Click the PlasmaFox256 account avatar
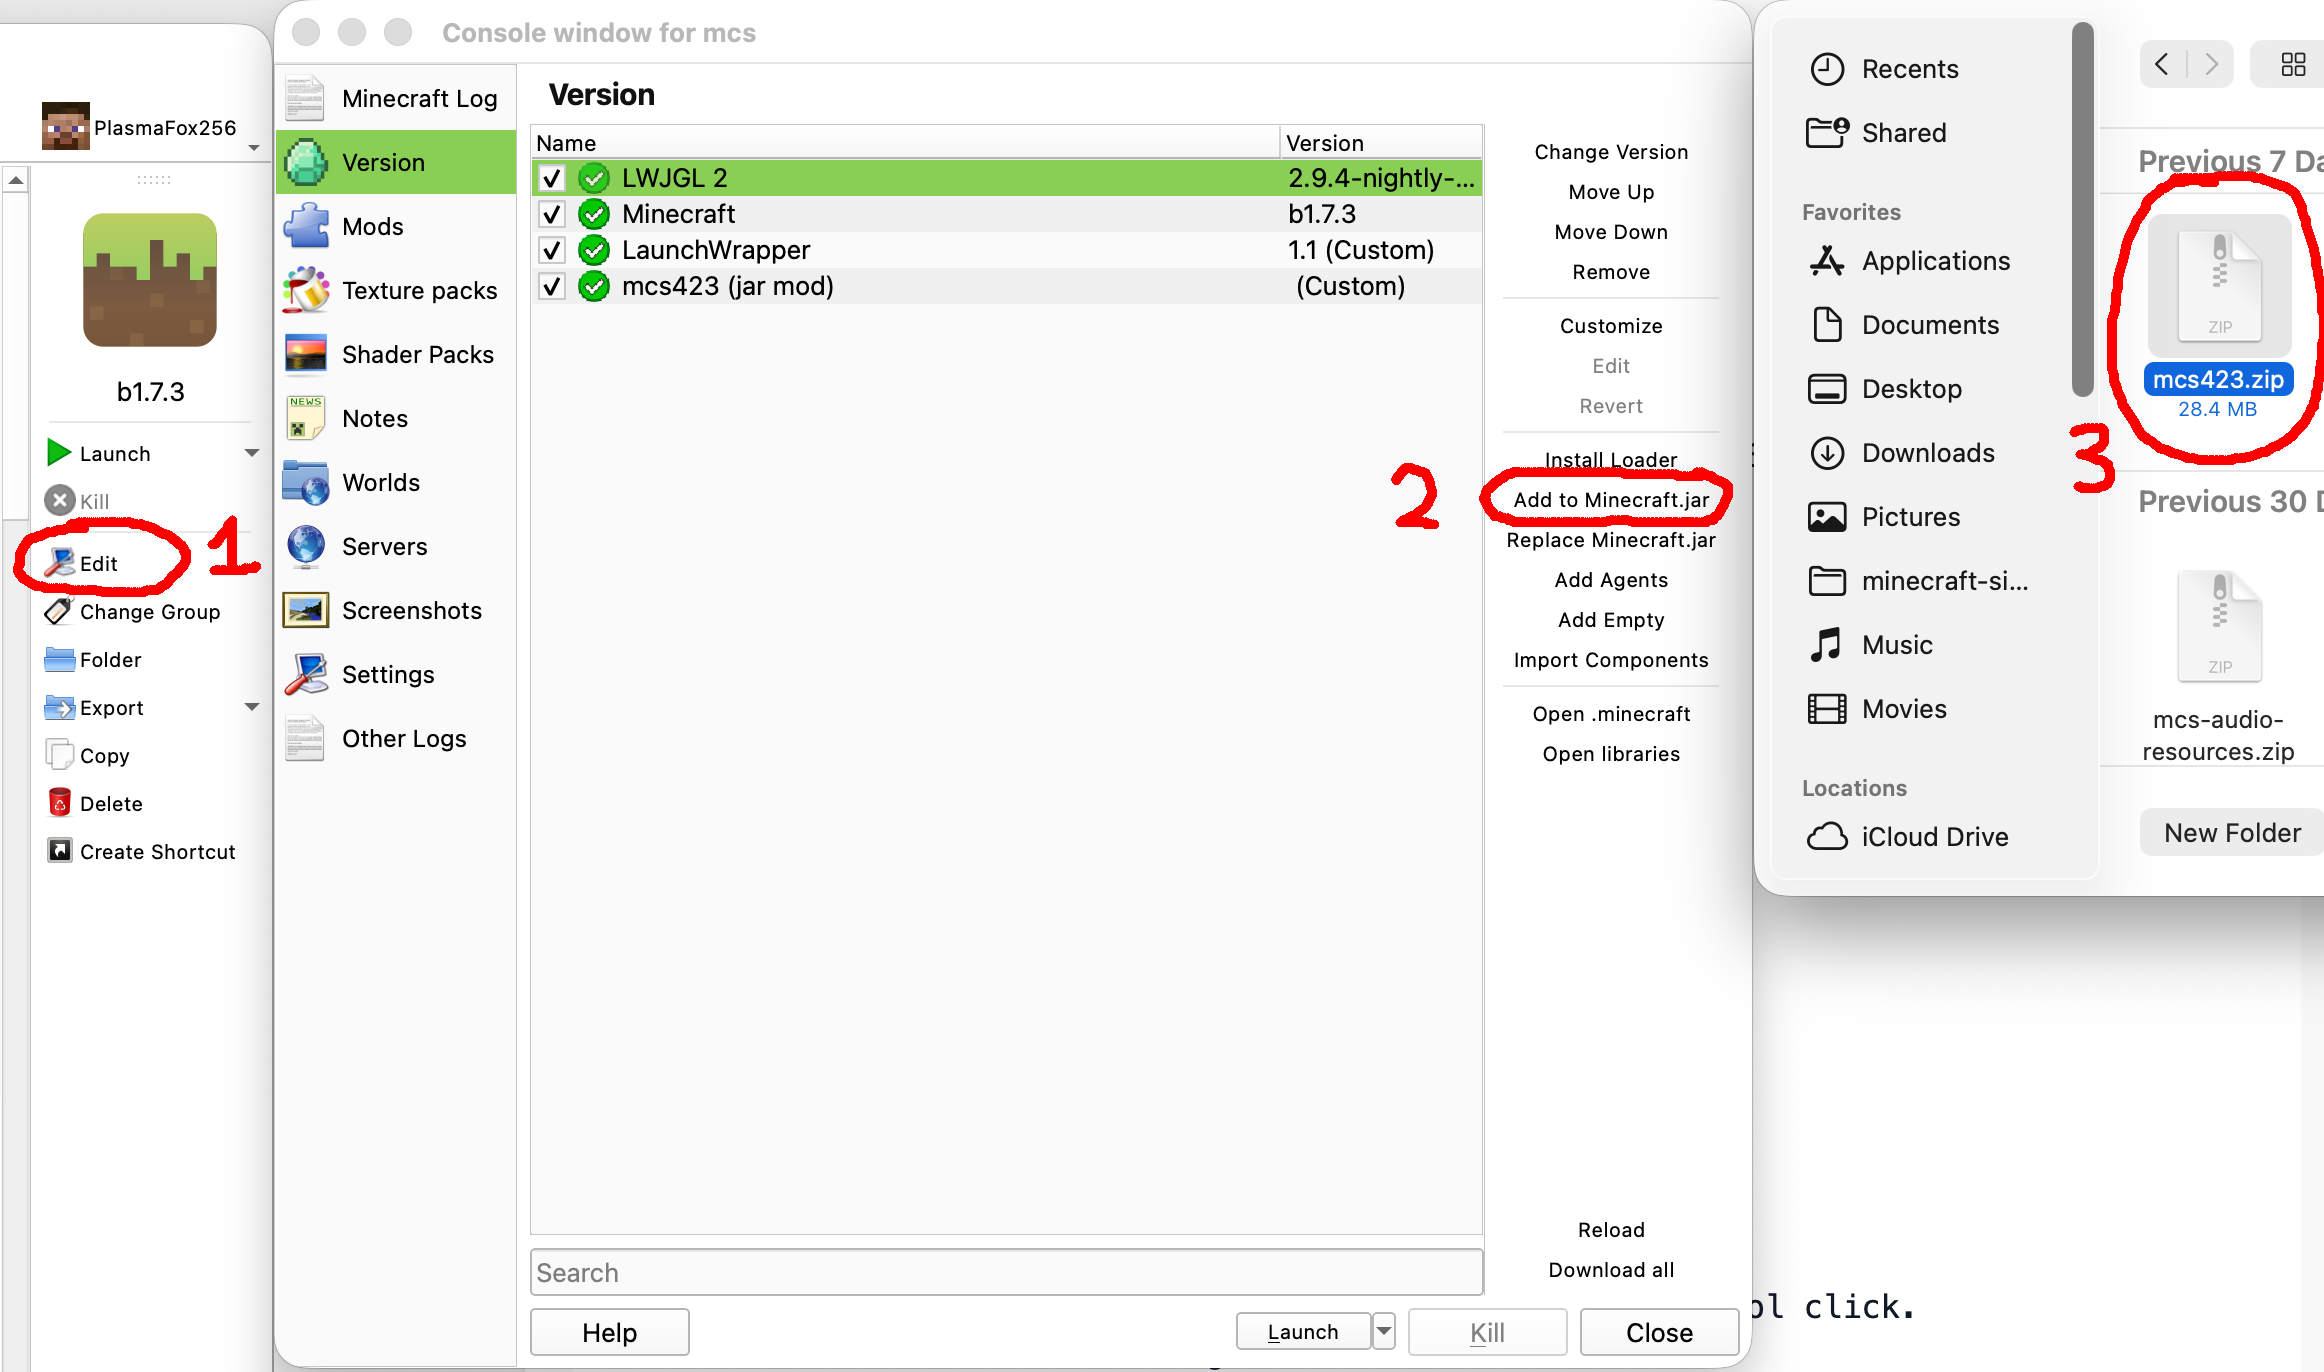The width and height of the screenshot is (2324, 1372). click(66, 126)
